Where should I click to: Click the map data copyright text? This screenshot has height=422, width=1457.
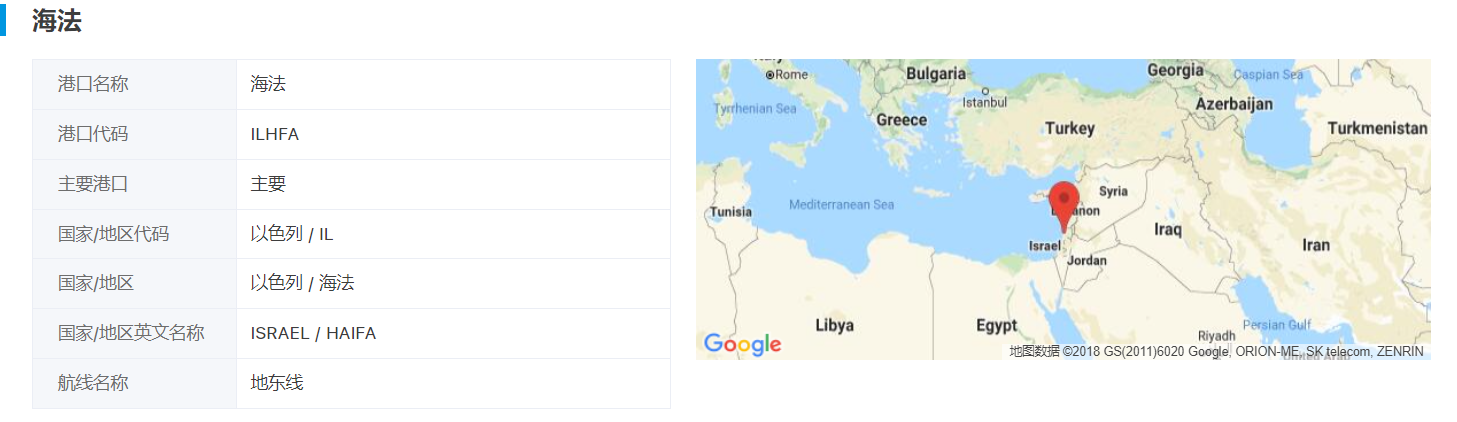[1215, 351]
